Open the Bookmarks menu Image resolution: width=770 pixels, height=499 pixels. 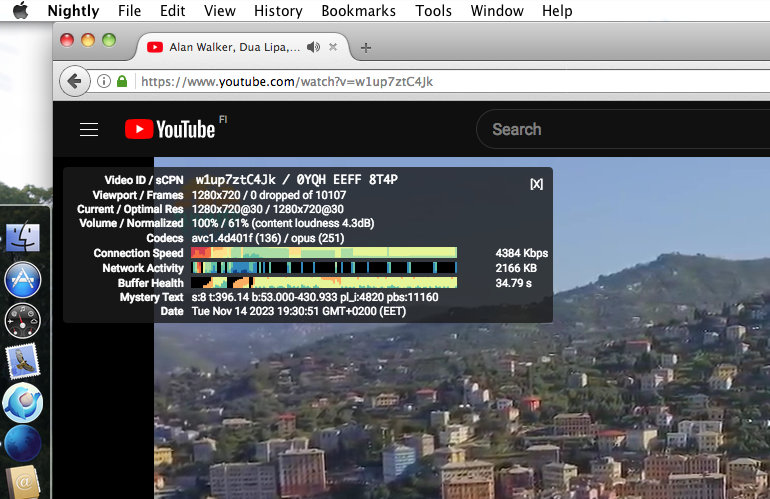pyautogui.click(x=358, y=11)
